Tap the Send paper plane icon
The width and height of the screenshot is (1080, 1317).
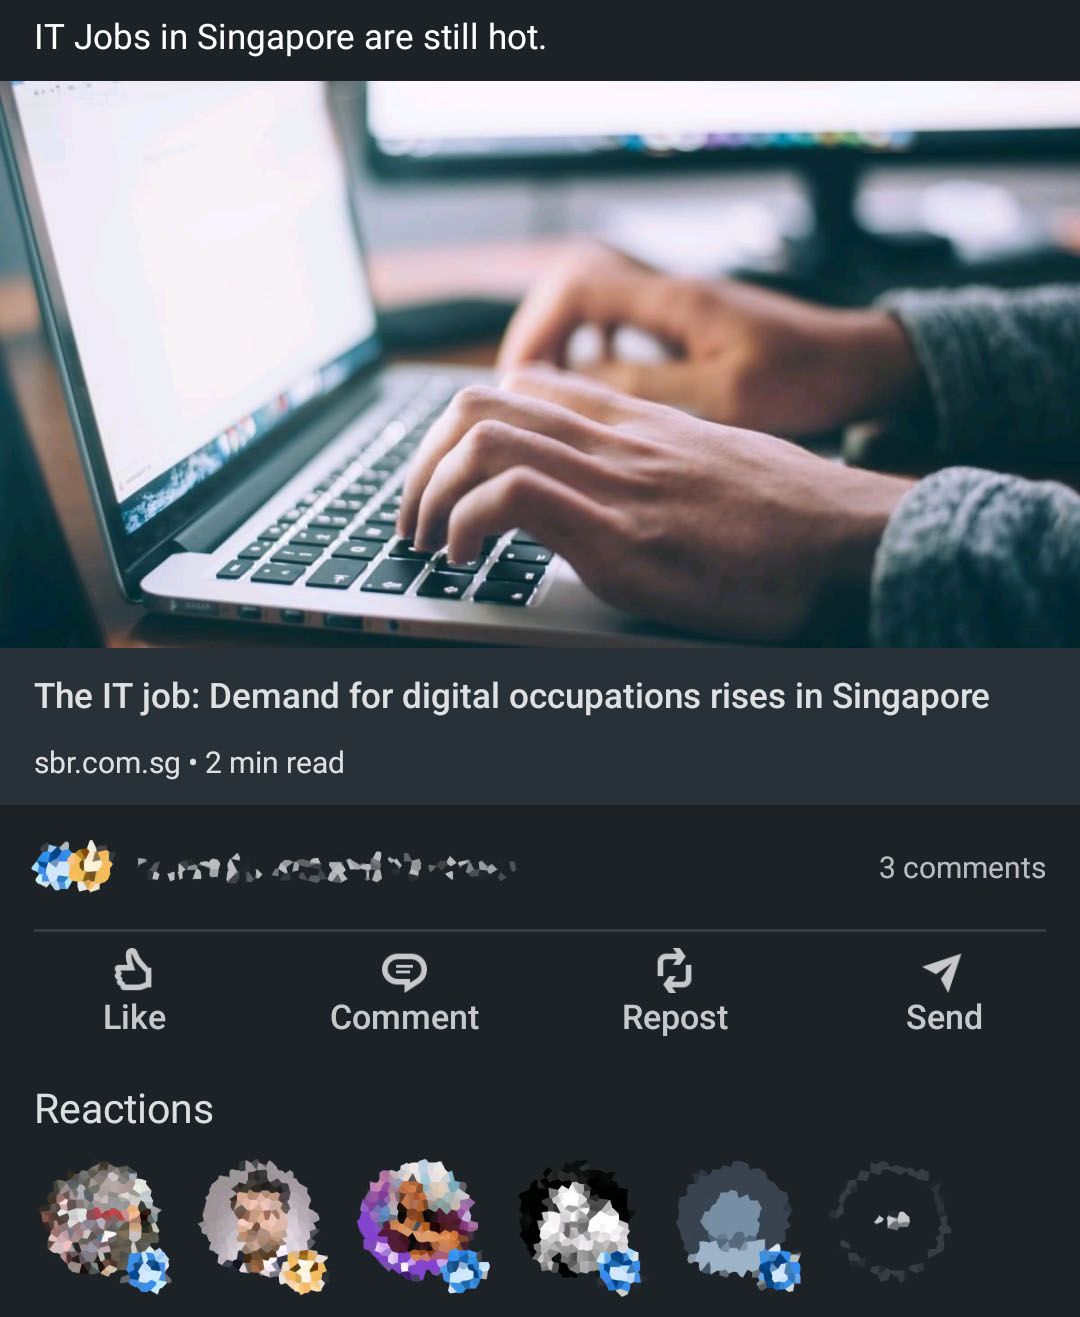(943, 971)
